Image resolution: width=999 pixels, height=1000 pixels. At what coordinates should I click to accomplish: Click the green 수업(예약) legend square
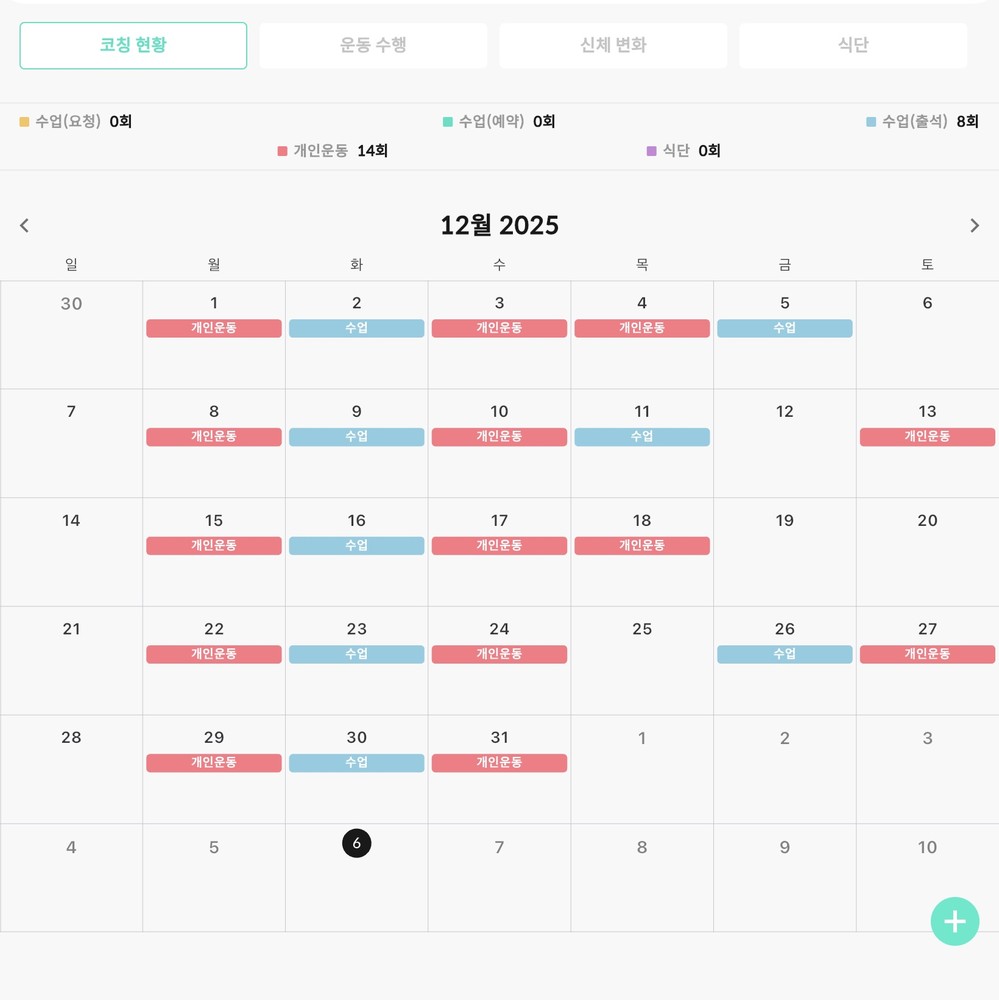(447, 122)
